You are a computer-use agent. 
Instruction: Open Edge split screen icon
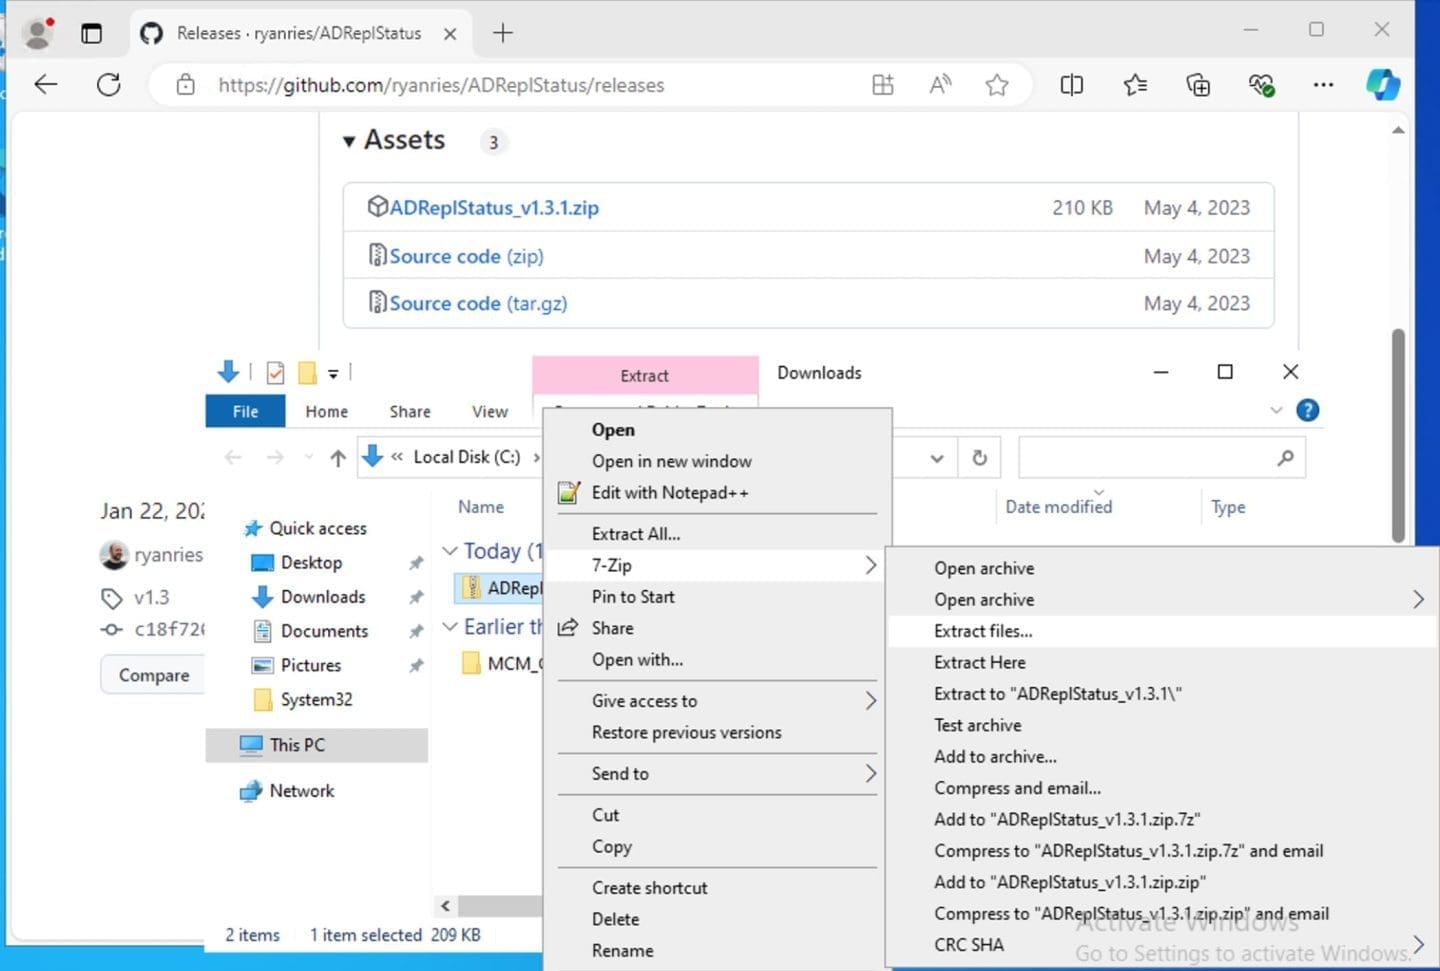click(x=1071, y=85)
